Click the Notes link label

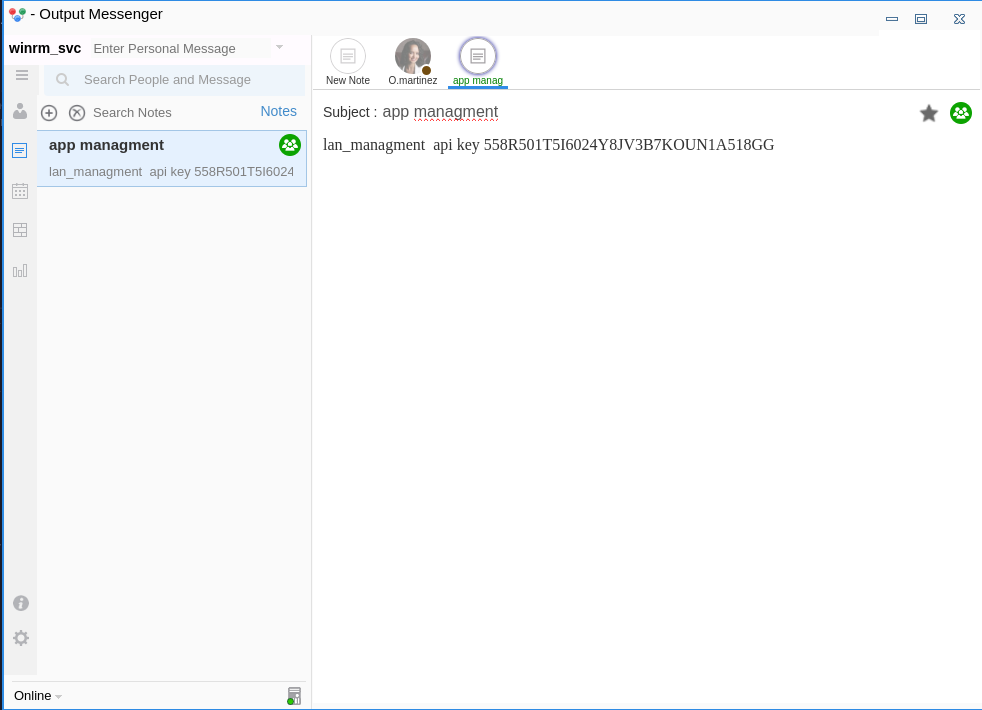(279, 111)
